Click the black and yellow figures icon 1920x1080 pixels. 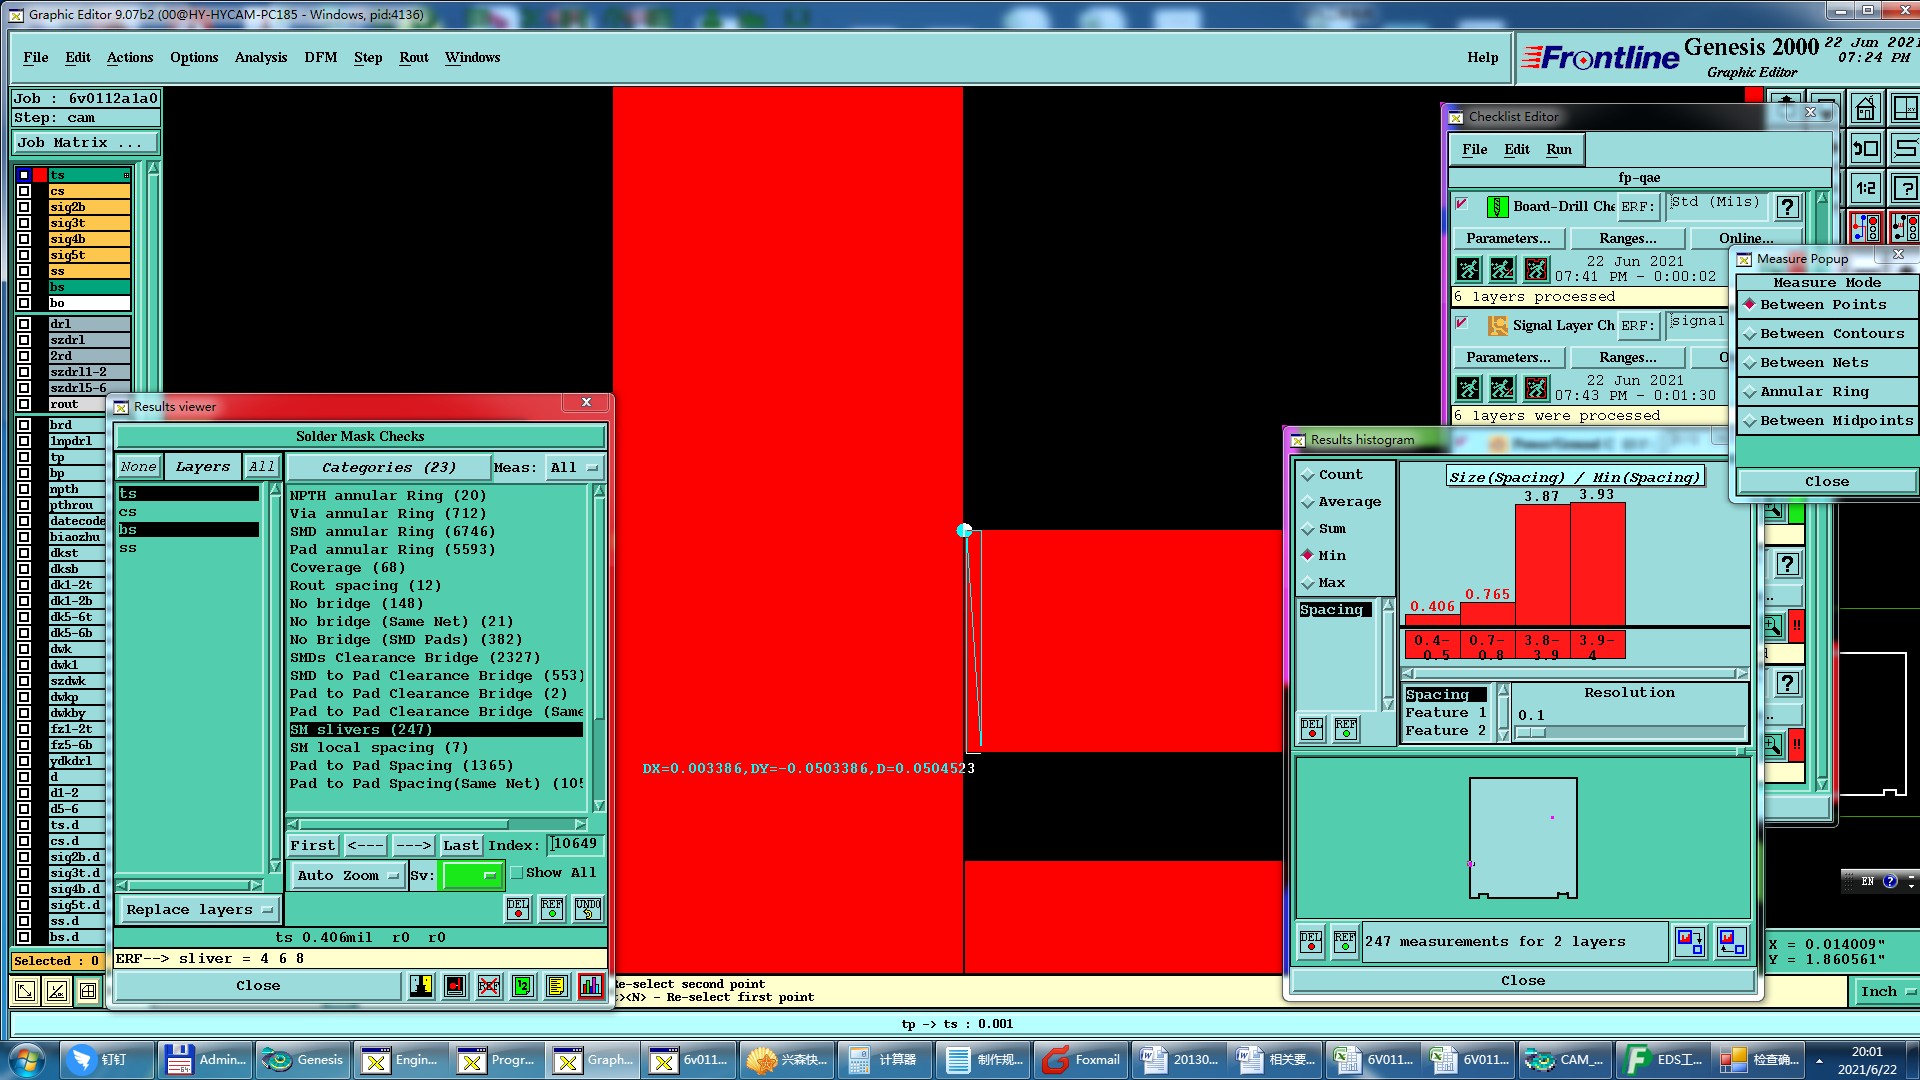coord(421,986)
